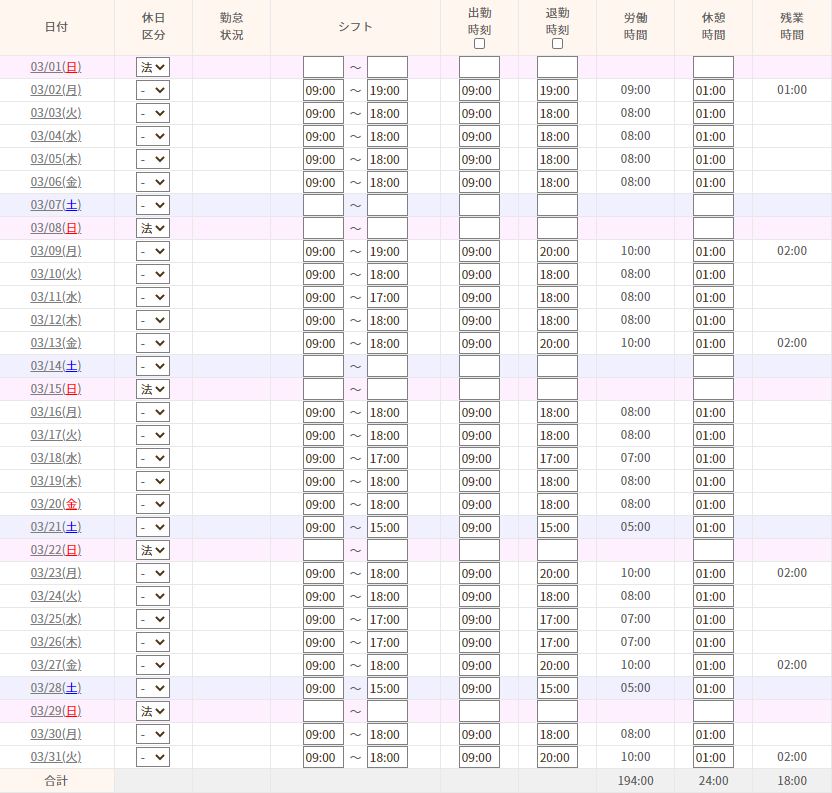This screenshot has height=793, width=832.
Task: Click 03/09 労働時間 value 10:00
Action: pos(635,251)
